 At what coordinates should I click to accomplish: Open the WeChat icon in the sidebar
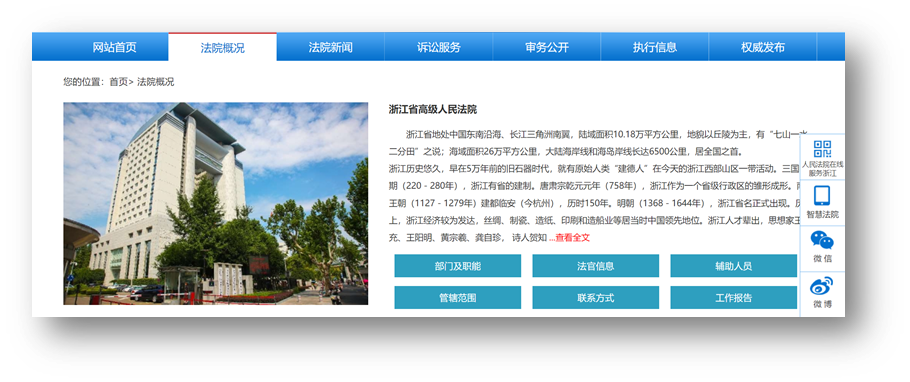822,240
